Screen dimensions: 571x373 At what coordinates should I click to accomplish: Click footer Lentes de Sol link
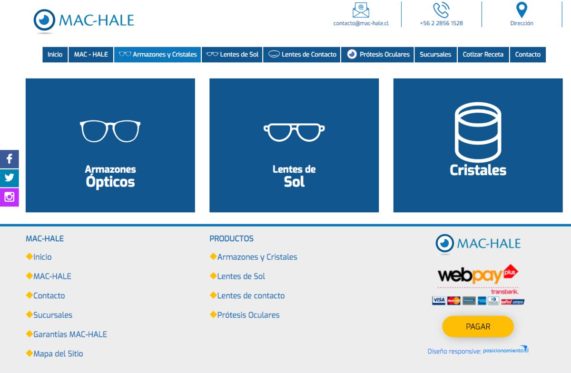click(241, 276)
